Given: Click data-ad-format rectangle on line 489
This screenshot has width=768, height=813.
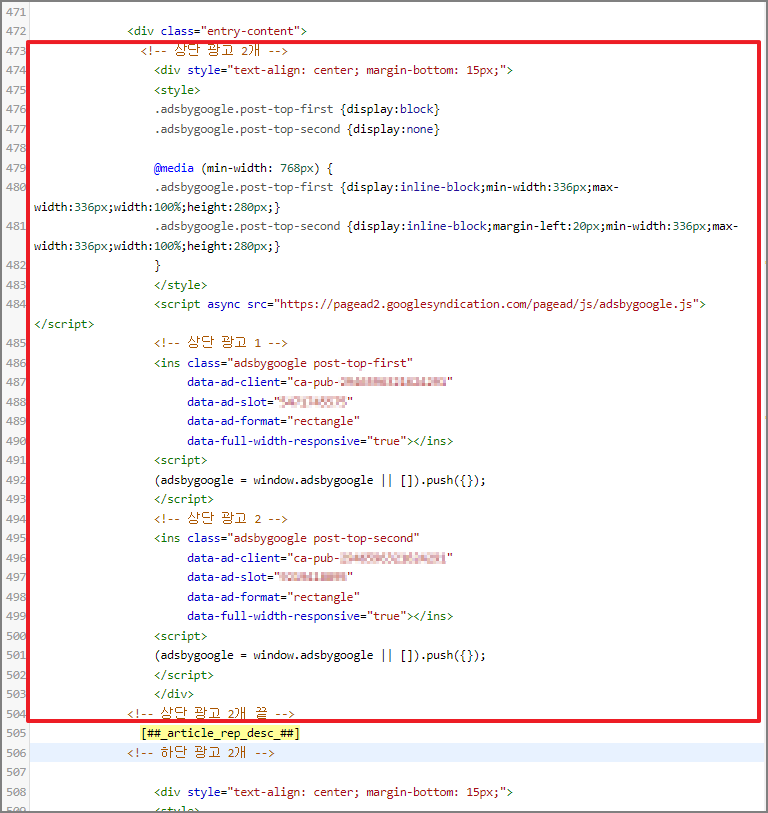Looking at the screenshot, I should (x=273, y=421).
